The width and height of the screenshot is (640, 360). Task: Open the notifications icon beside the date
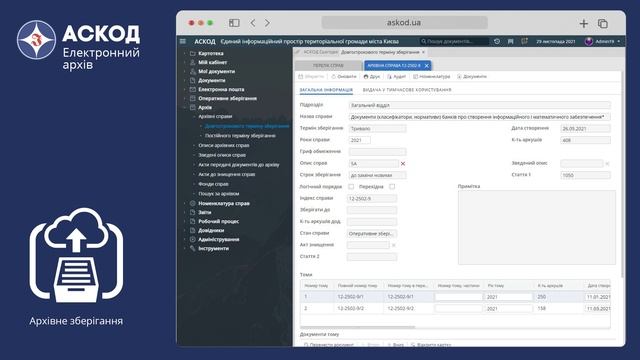[524, 41]
